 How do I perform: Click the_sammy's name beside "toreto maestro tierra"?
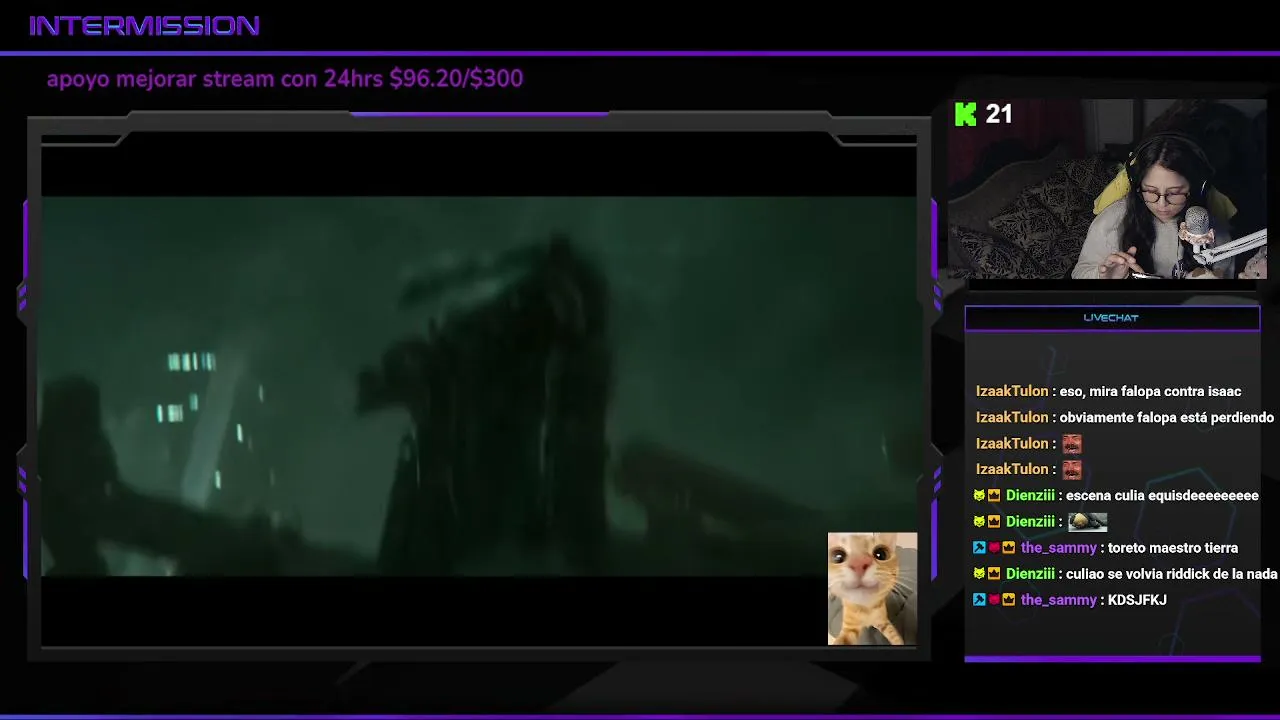click(1059, 548)
